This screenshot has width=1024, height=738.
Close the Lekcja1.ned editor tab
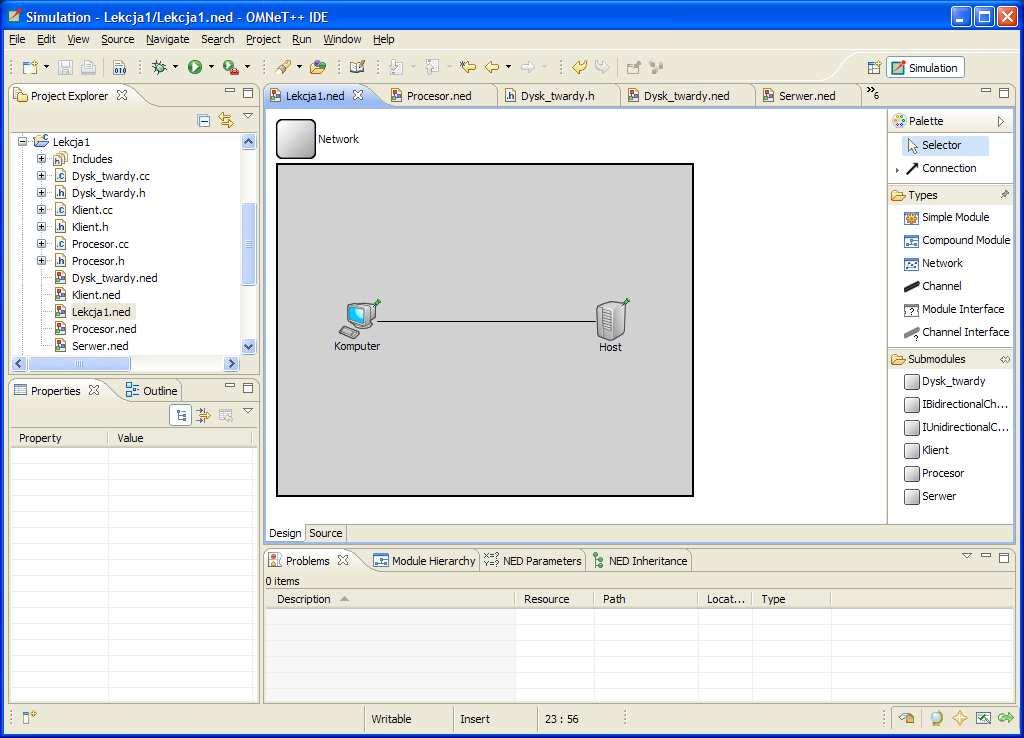coord(358,95)
